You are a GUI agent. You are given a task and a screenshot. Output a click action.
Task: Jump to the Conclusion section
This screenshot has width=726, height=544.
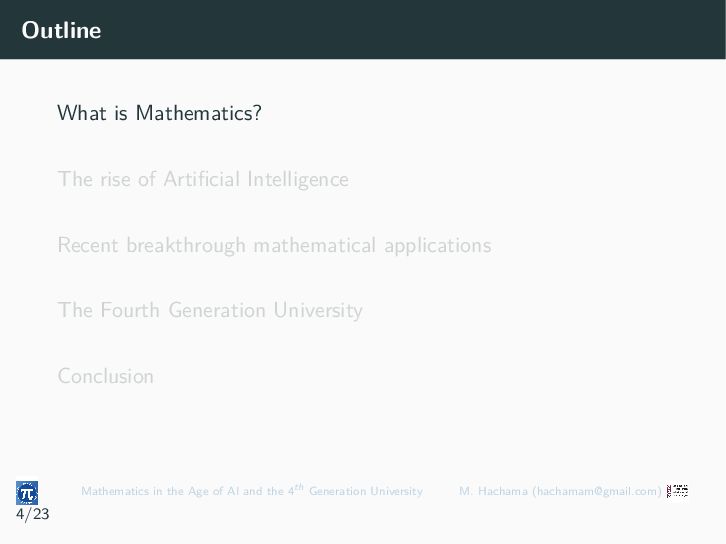106,376
